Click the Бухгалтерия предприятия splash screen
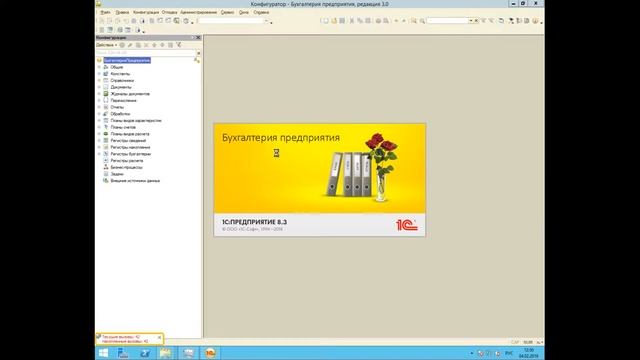The image size is (640, 360). pyautogui.click(x=320, y=180)
